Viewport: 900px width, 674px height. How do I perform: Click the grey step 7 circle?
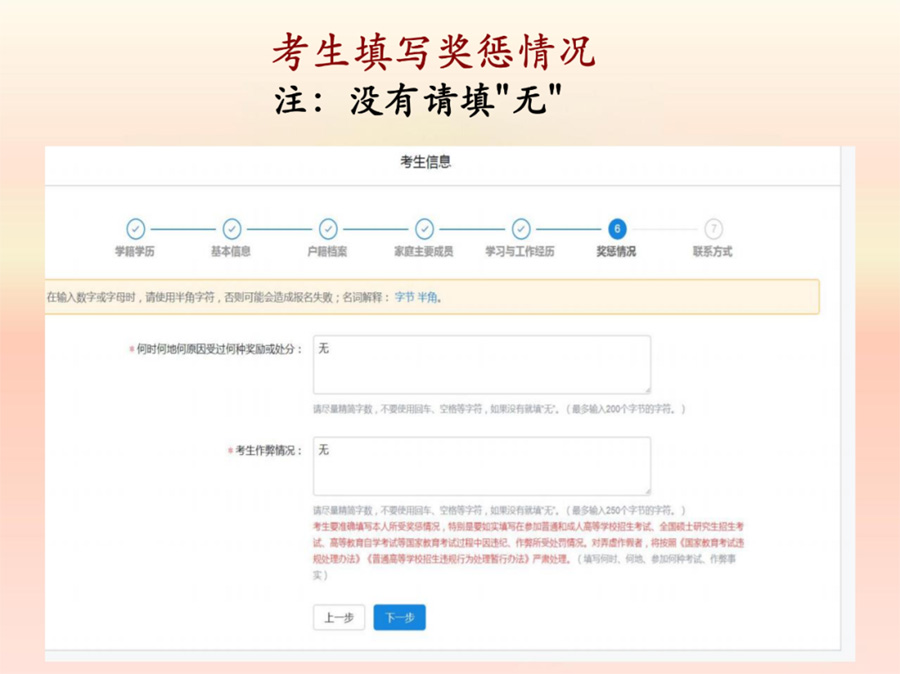(713, 229)
